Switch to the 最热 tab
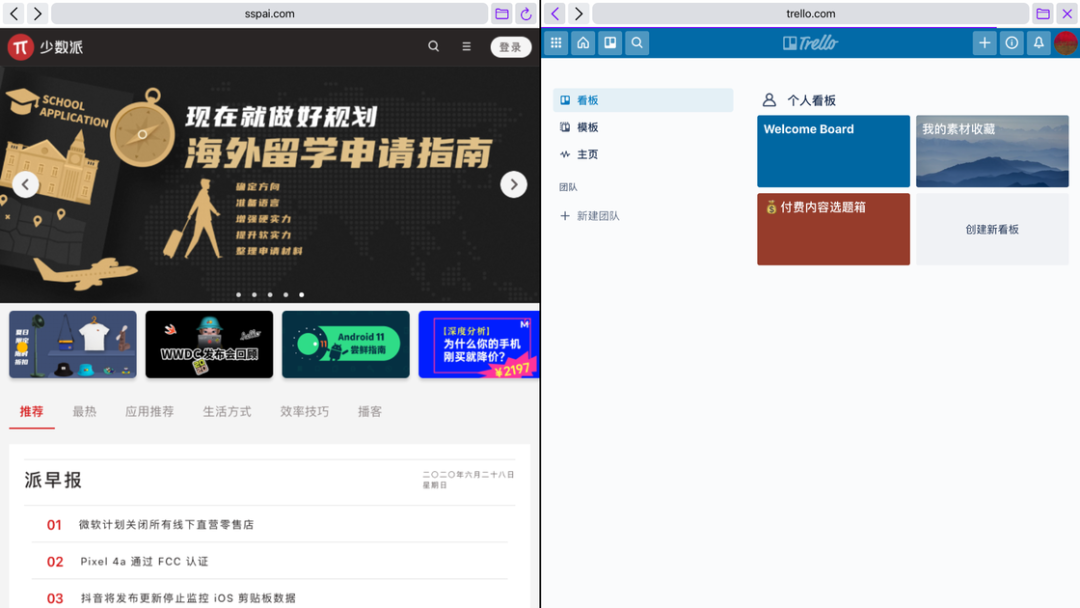The width and height of the screenshot is (1080, 608). pos(85,412)
